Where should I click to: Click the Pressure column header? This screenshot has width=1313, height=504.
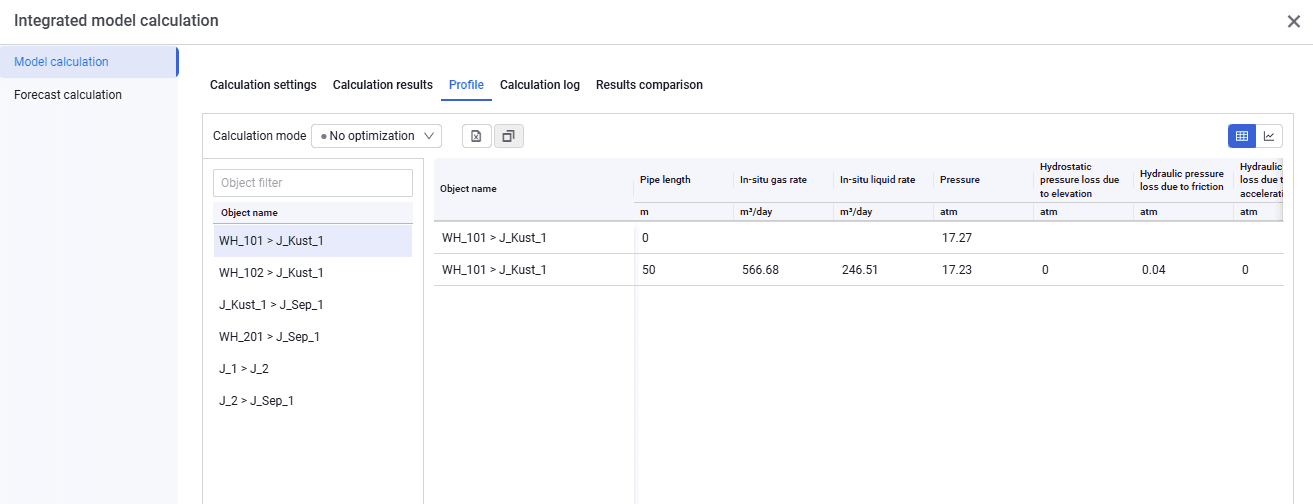pyautogui.click(x=984, y=180)
